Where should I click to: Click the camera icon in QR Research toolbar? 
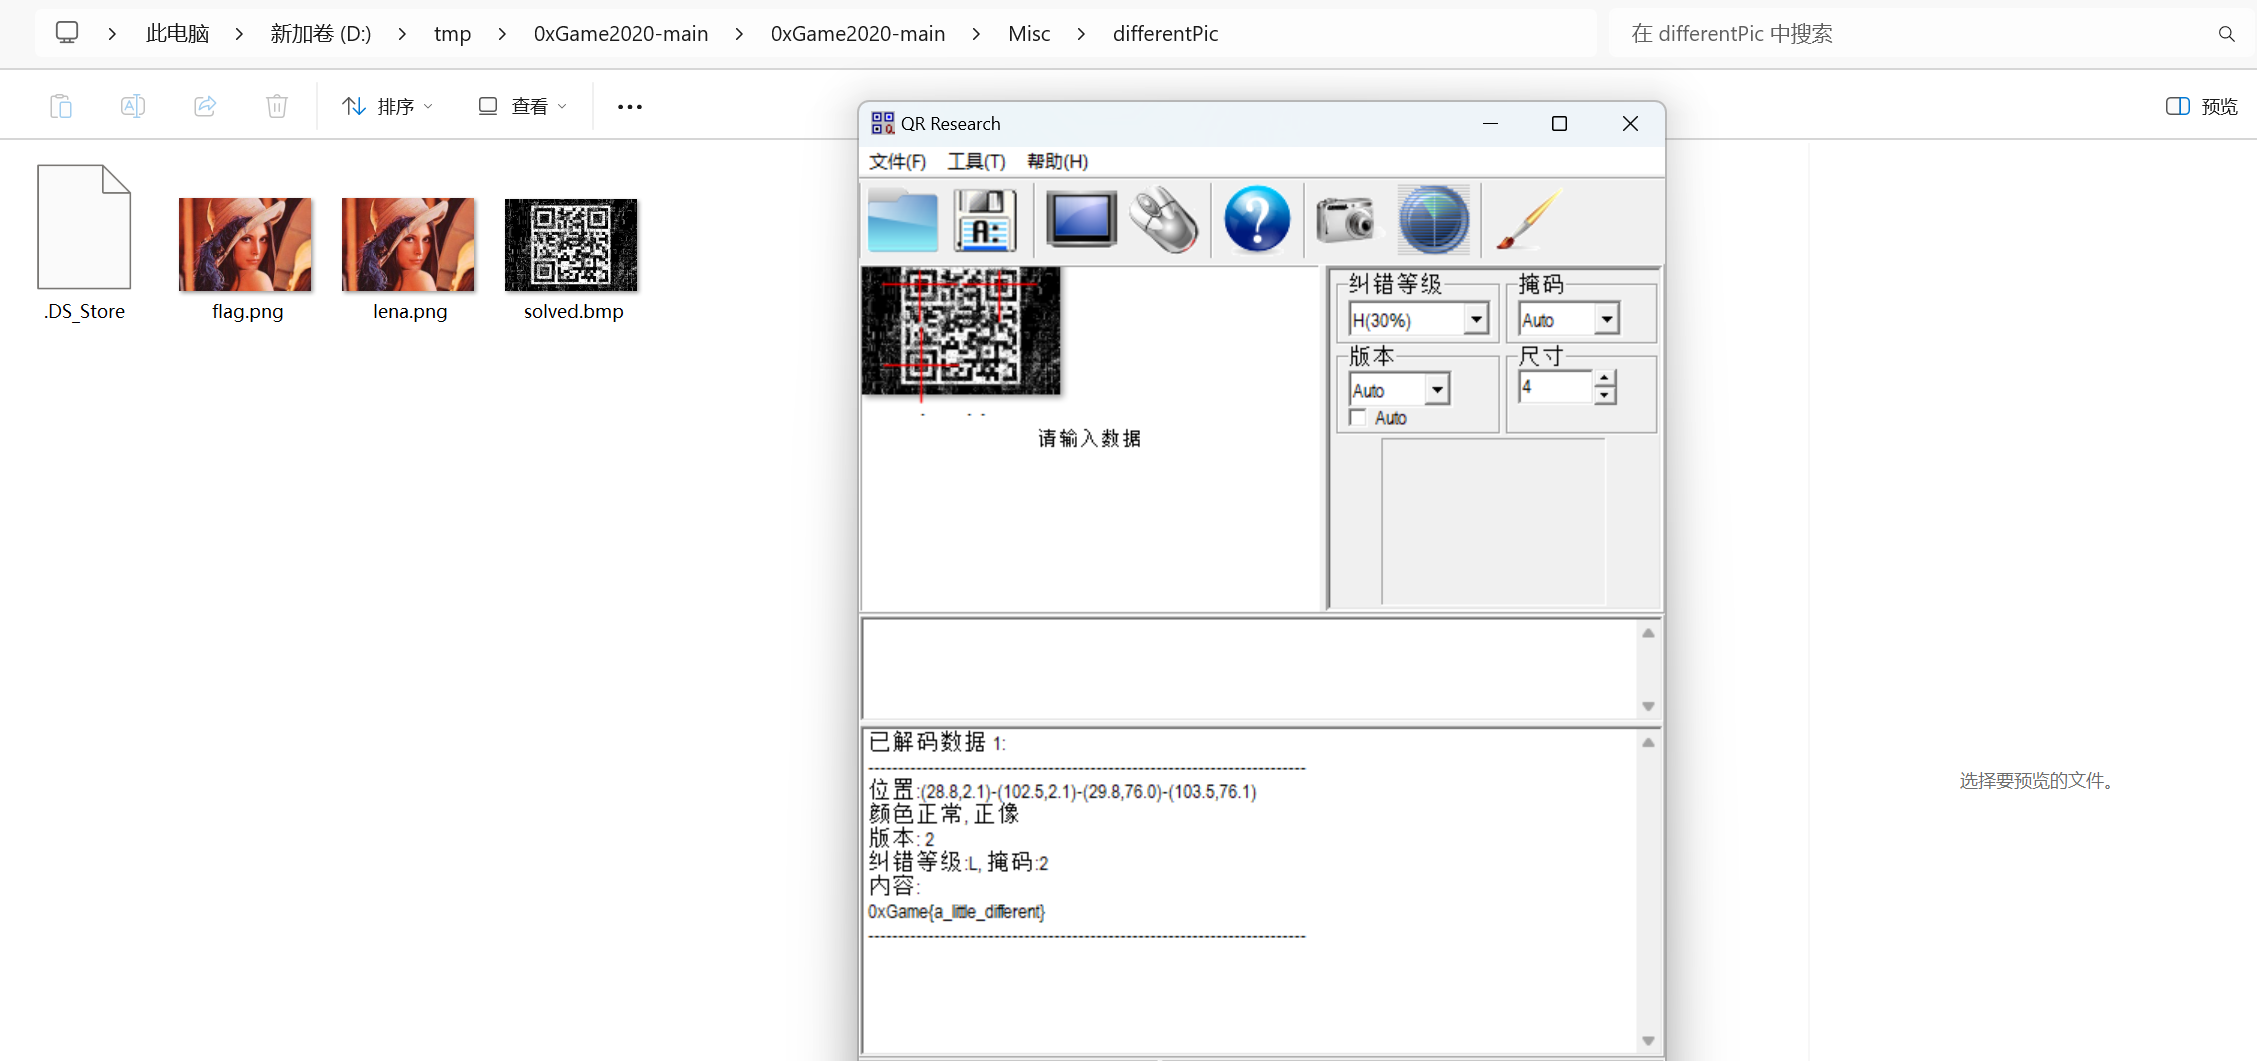click(1345, 219)
